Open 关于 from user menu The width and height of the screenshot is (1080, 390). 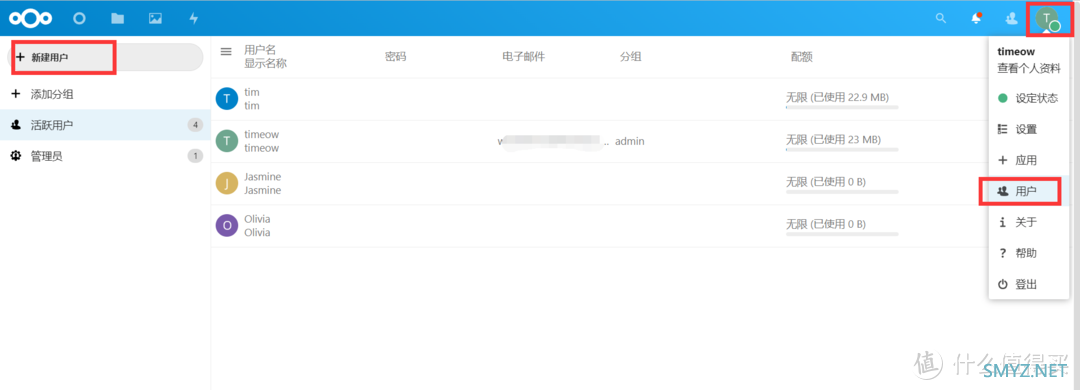click(1030, 223)
